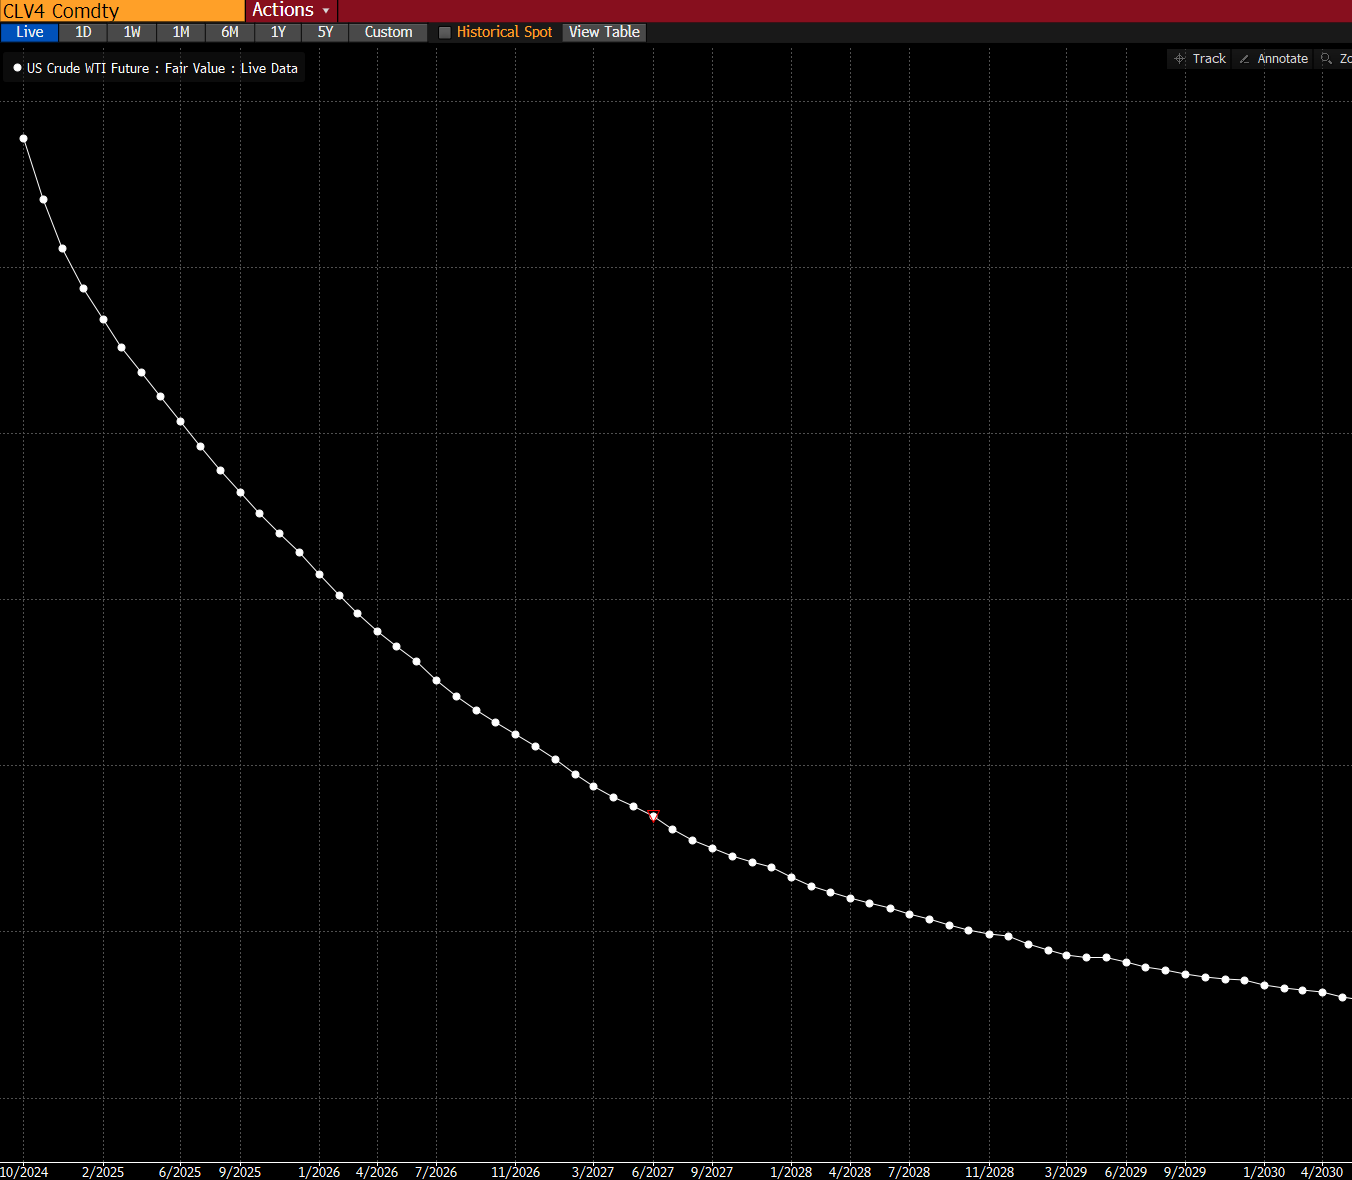Select the 1M range tab
Image resolution: width=1352 pixels, height=1180 pixels.
point(181,32)
